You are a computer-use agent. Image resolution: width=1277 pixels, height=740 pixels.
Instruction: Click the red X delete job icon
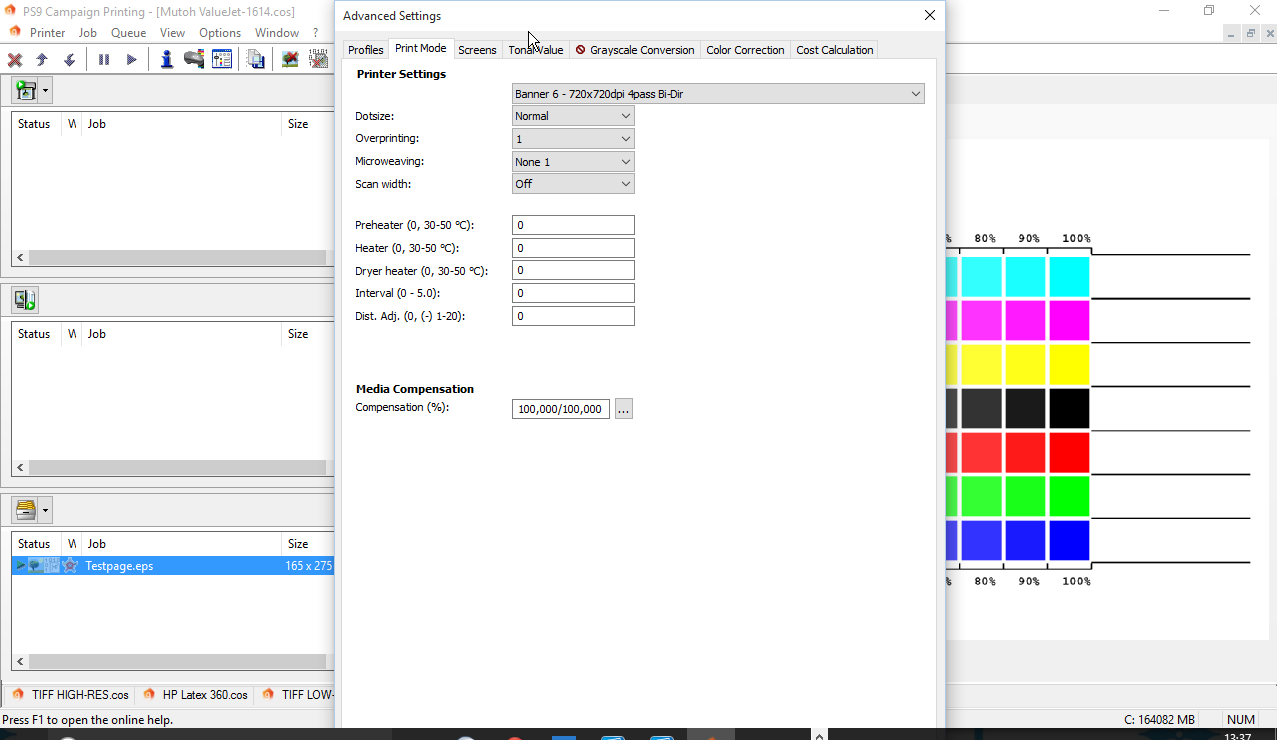(x=15, y=60)
